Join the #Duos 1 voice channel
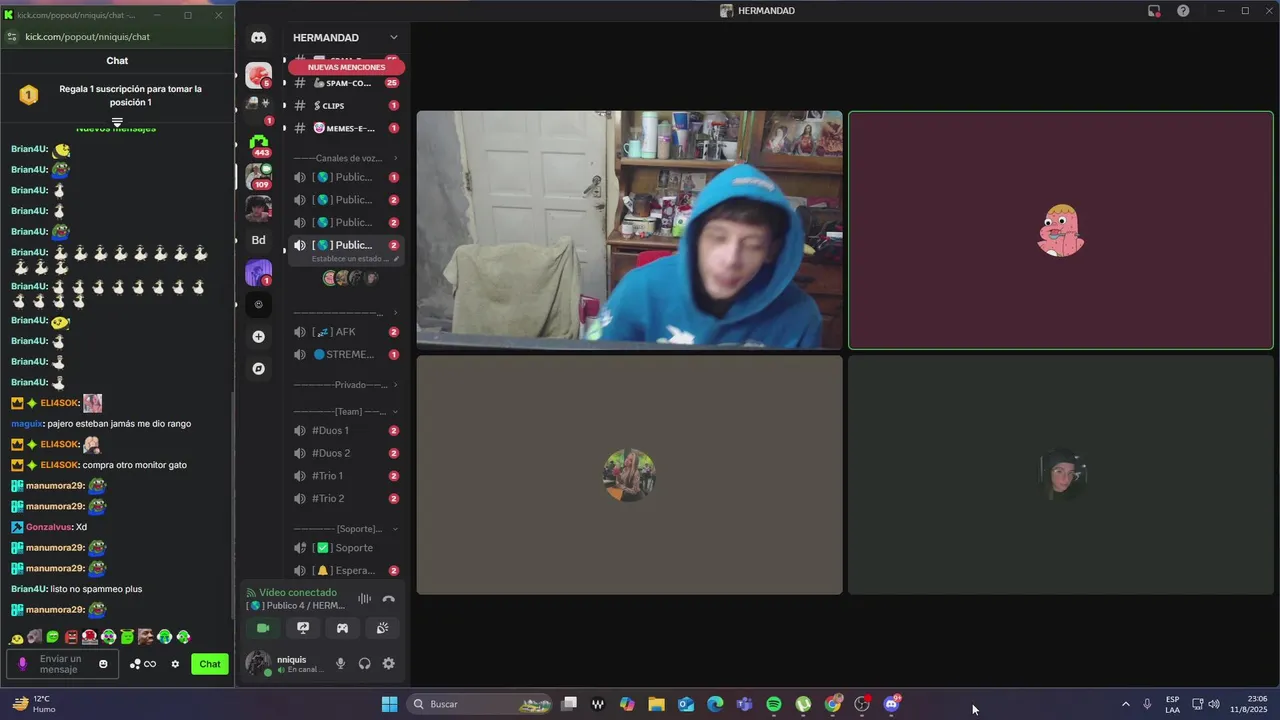Viewport: 1280px width, 720px height. point(345,430)
